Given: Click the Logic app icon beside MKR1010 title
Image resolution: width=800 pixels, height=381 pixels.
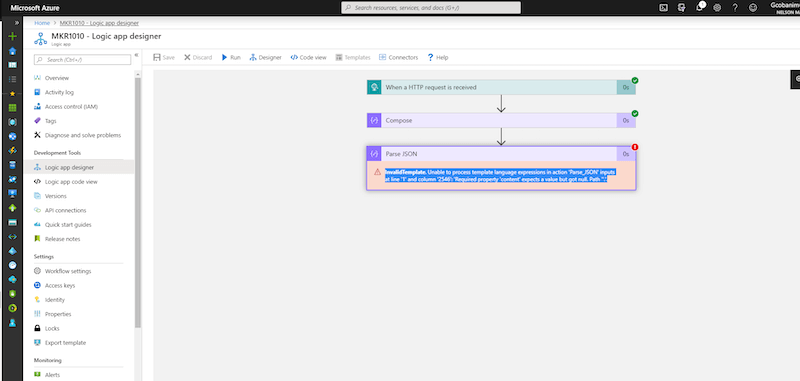Looking at the screenshot, I should [x=41, y=39].
